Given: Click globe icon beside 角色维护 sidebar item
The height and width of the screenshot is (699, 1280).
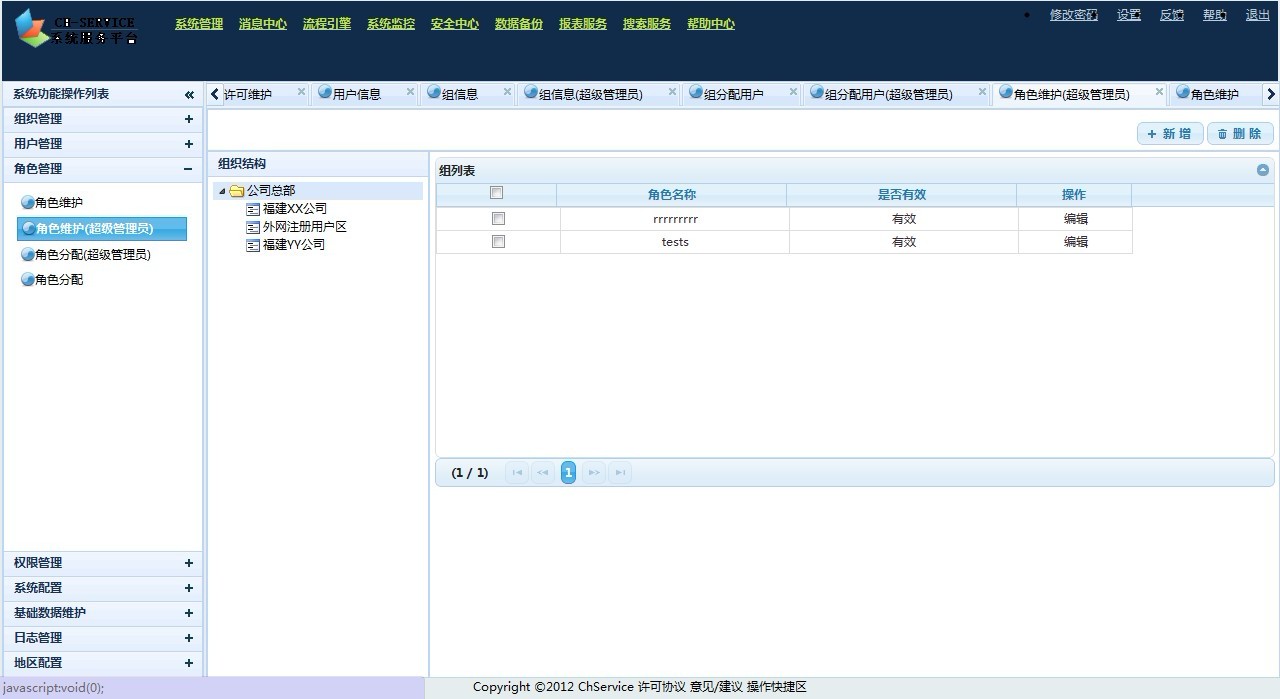Looking at the screenshot, I should pyautogui.click(x=27, y=203).
